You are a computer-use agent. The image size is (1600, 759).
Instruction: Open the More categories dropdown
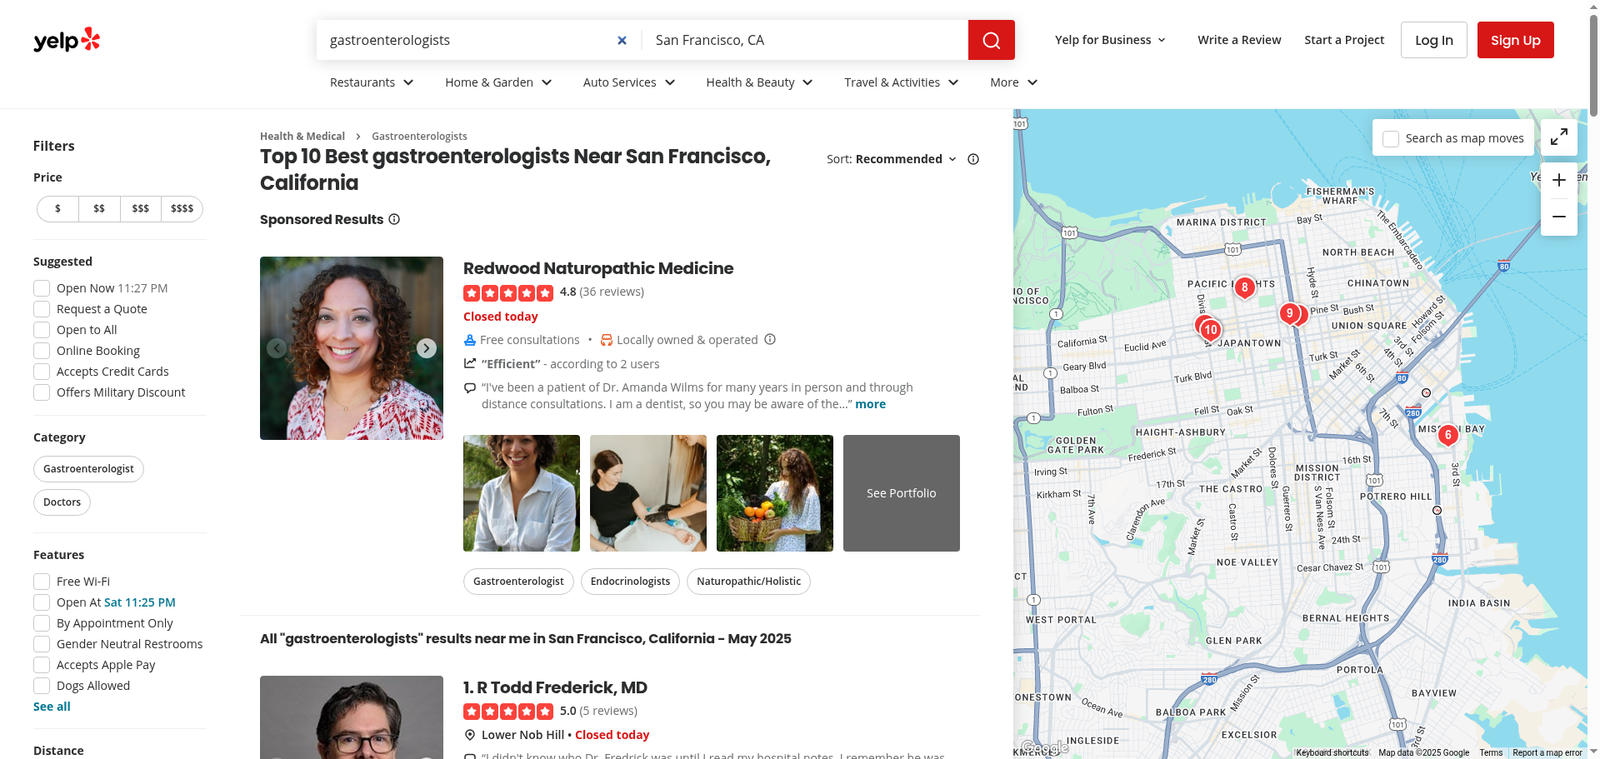click(x=1014, y=82)
